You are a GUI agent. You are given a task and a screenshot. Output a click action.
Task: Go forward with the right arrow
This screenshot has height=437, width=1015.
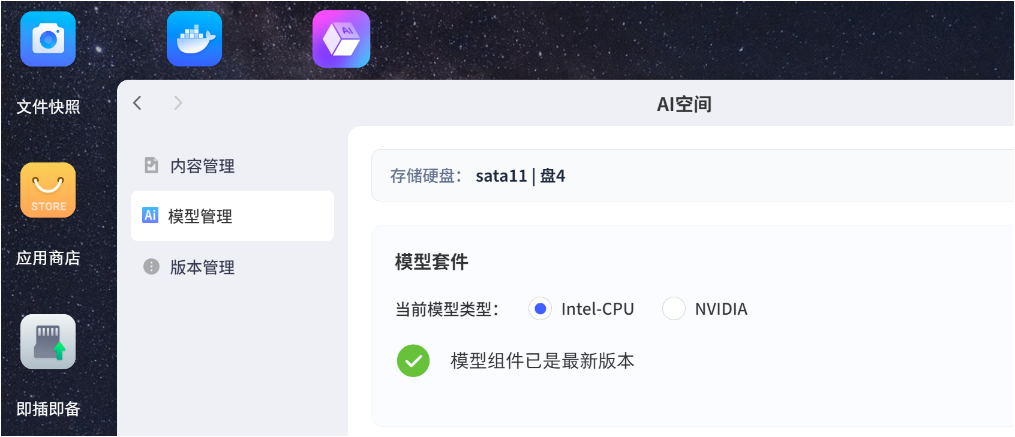(x=178, y=103)
